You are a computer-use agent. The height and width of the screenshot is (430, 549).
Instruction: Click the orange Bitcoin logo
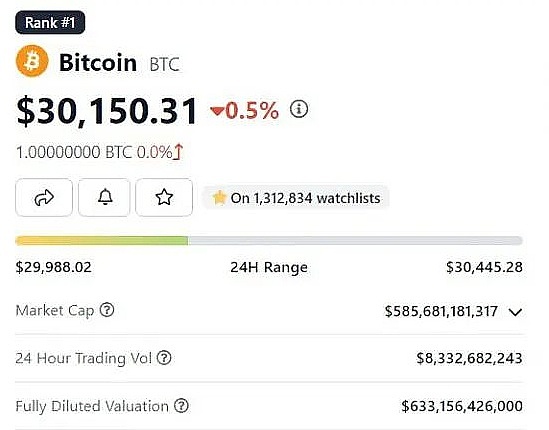pos(32,61)
